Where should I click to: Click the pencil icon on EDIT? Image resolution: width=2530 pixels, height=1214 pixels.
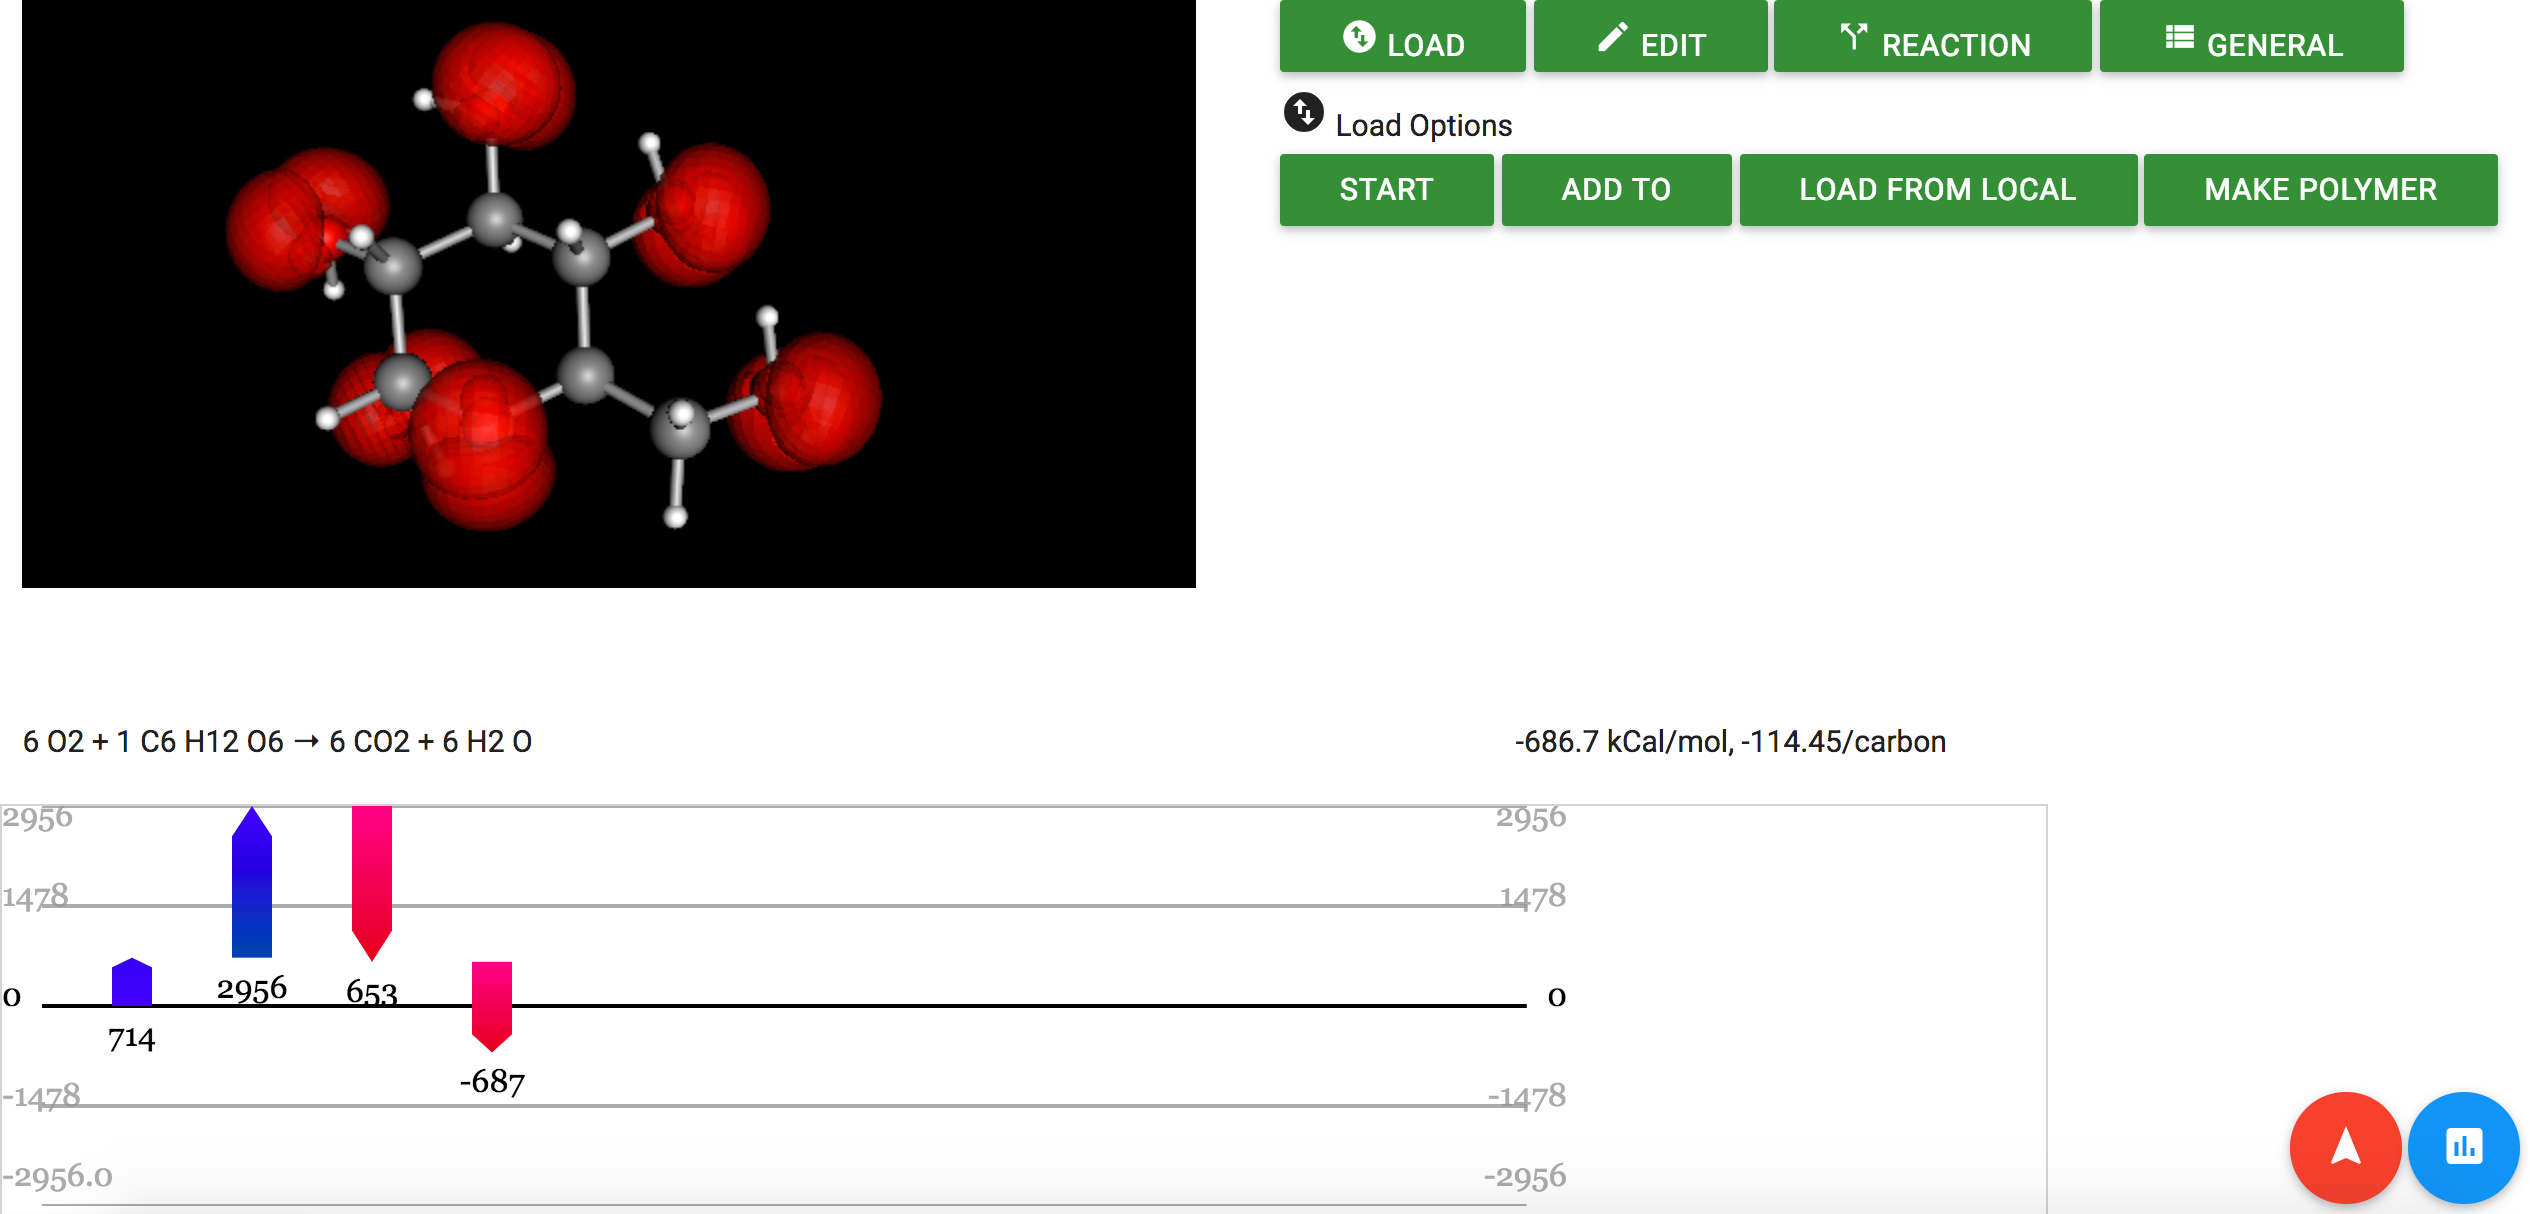click(1611, 38)
